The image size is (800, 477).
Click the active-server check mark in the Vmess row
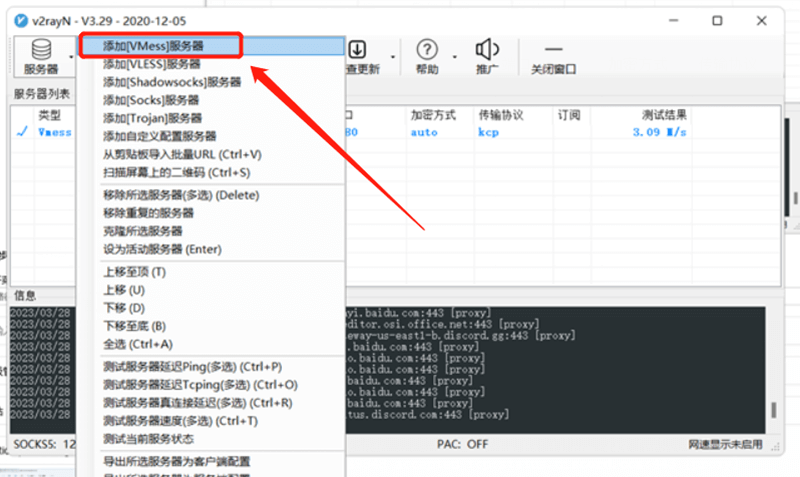pyautogui.click(x=22, y=132)
